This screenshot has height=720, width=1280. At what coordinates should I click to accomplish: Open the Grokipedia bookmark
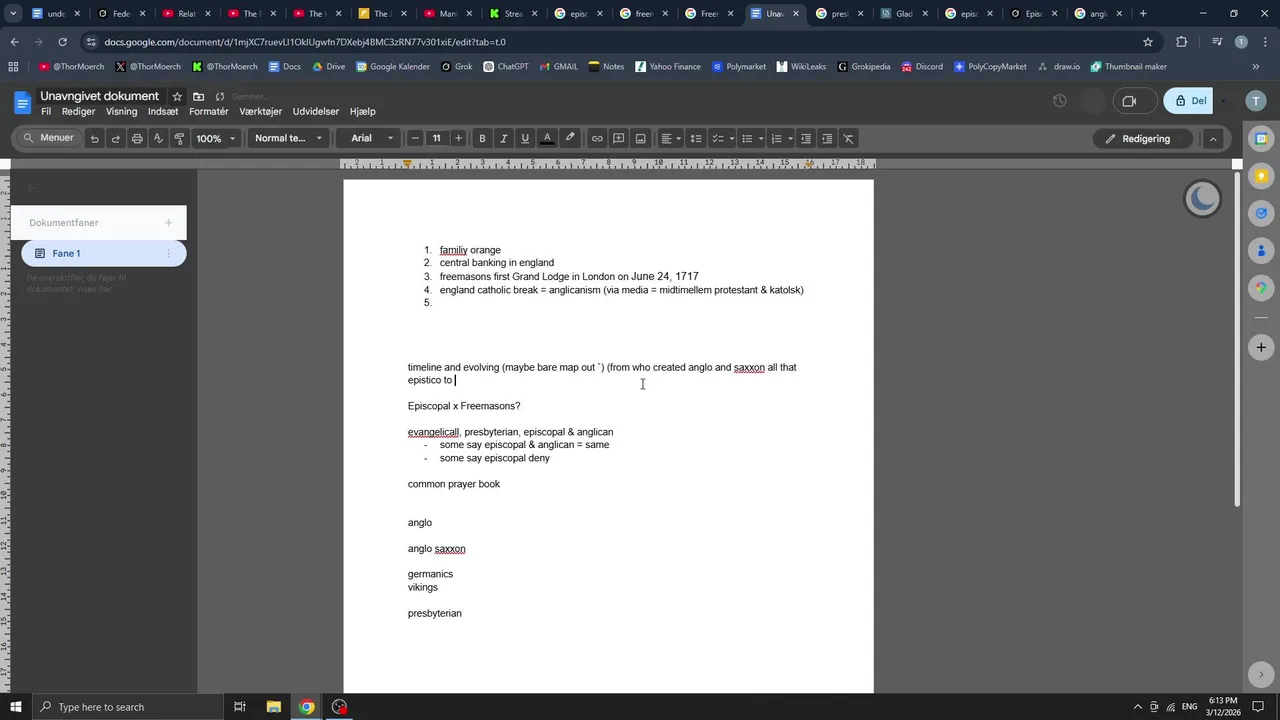coord(863,67)
